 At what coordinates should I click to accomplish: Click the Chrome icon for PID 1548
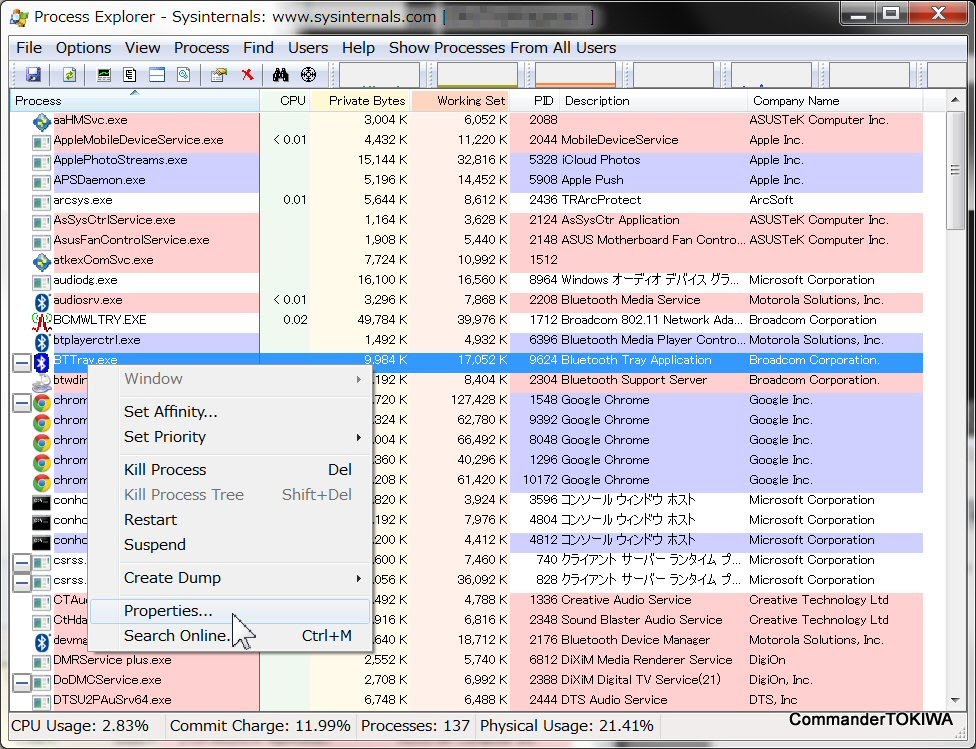[42, 402]
